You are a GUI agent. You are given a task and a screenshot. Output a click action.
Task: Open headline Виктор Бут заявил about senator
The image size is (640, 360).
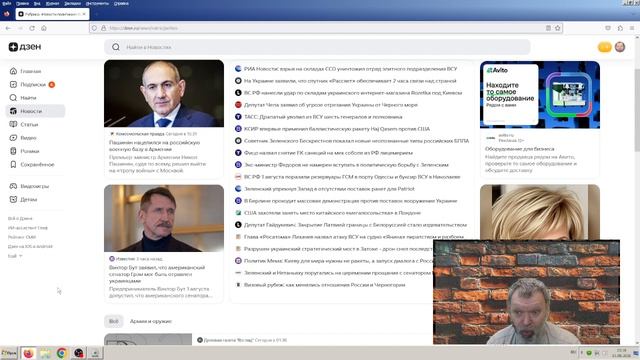point(157,274)
